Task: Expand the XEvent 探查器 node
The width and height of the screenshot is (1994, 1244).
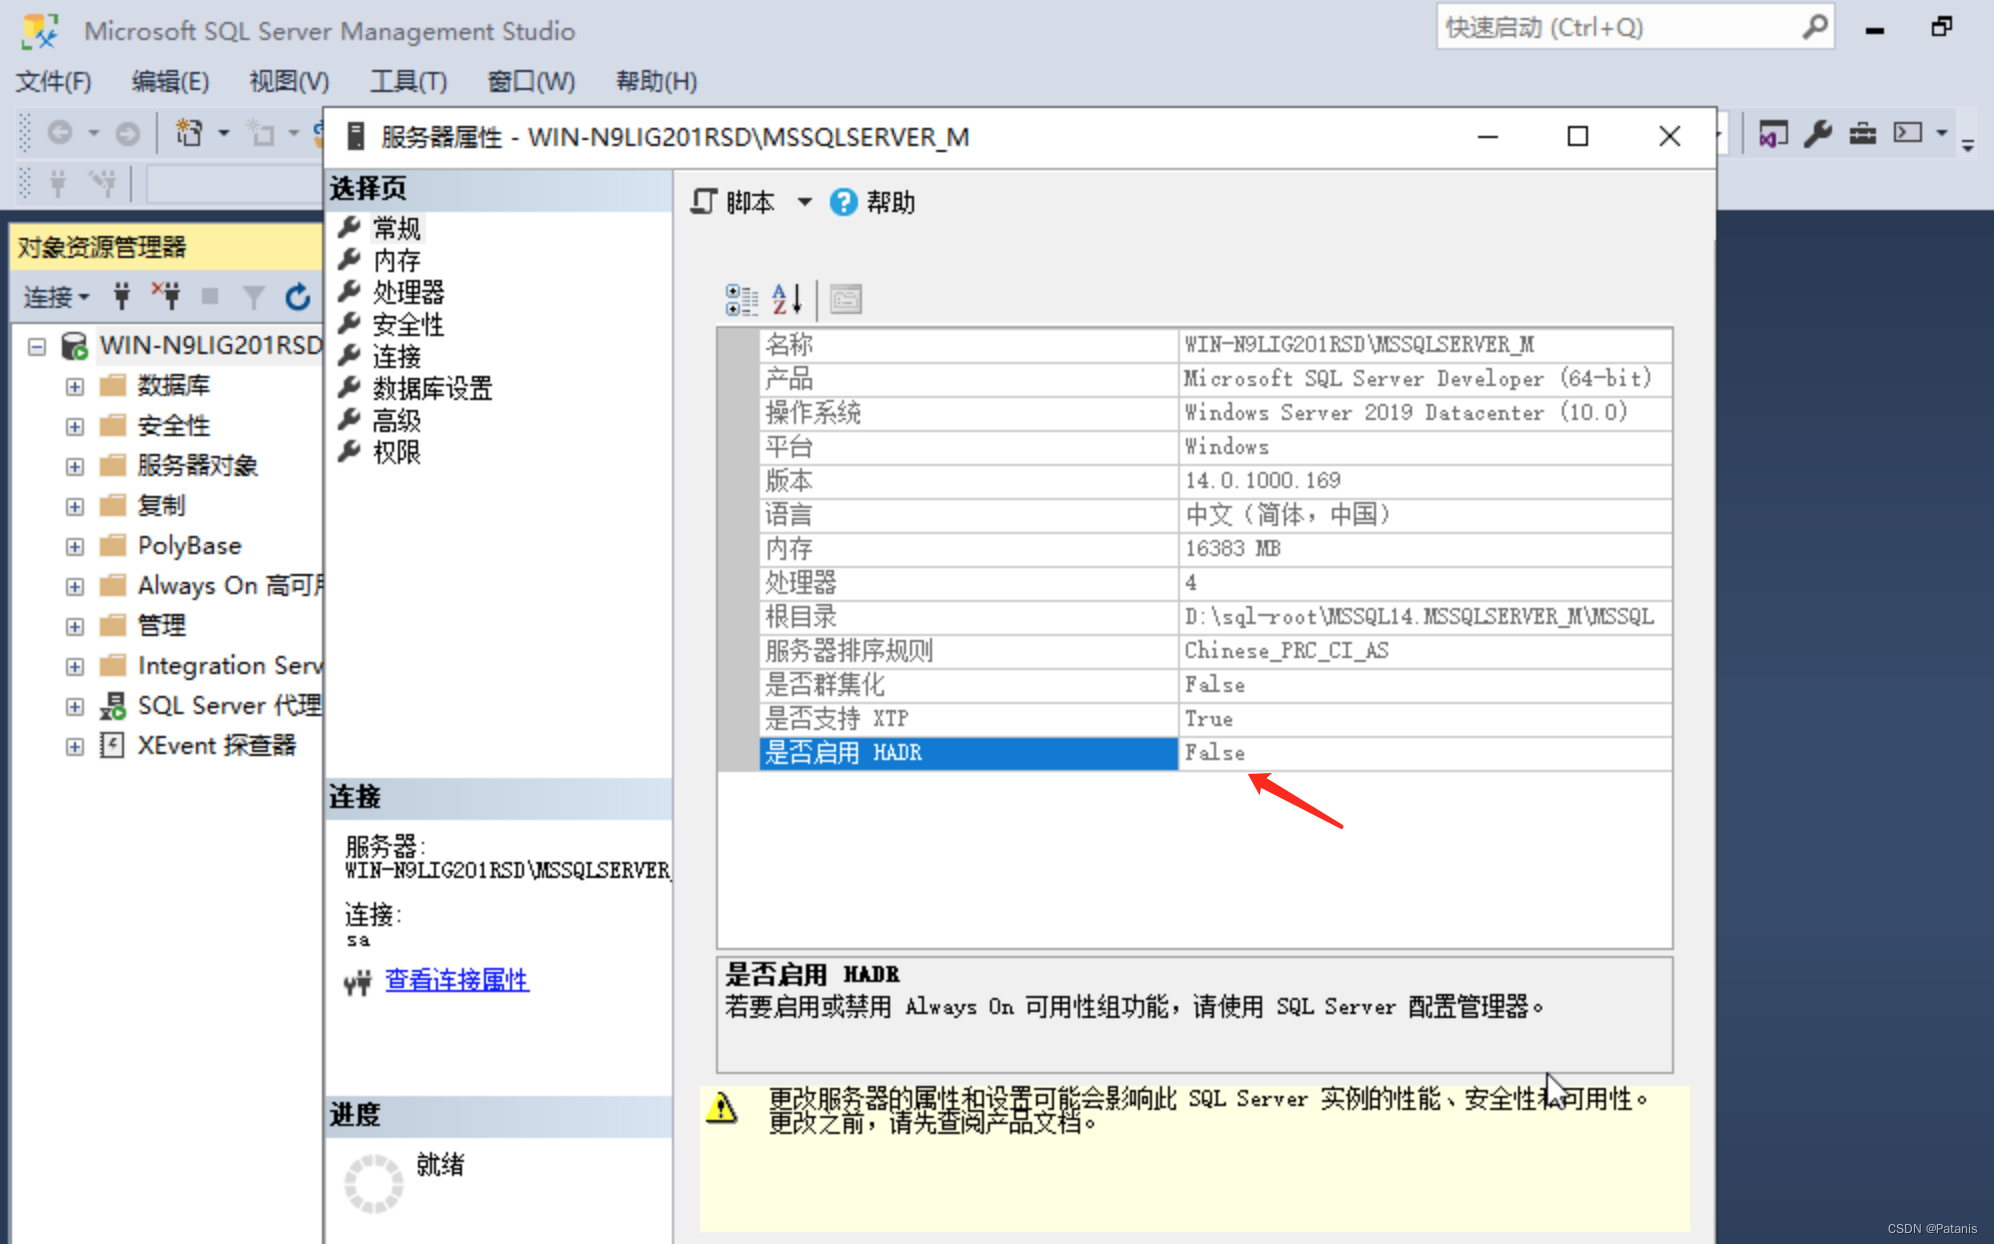Action: [x=75, y=747]
